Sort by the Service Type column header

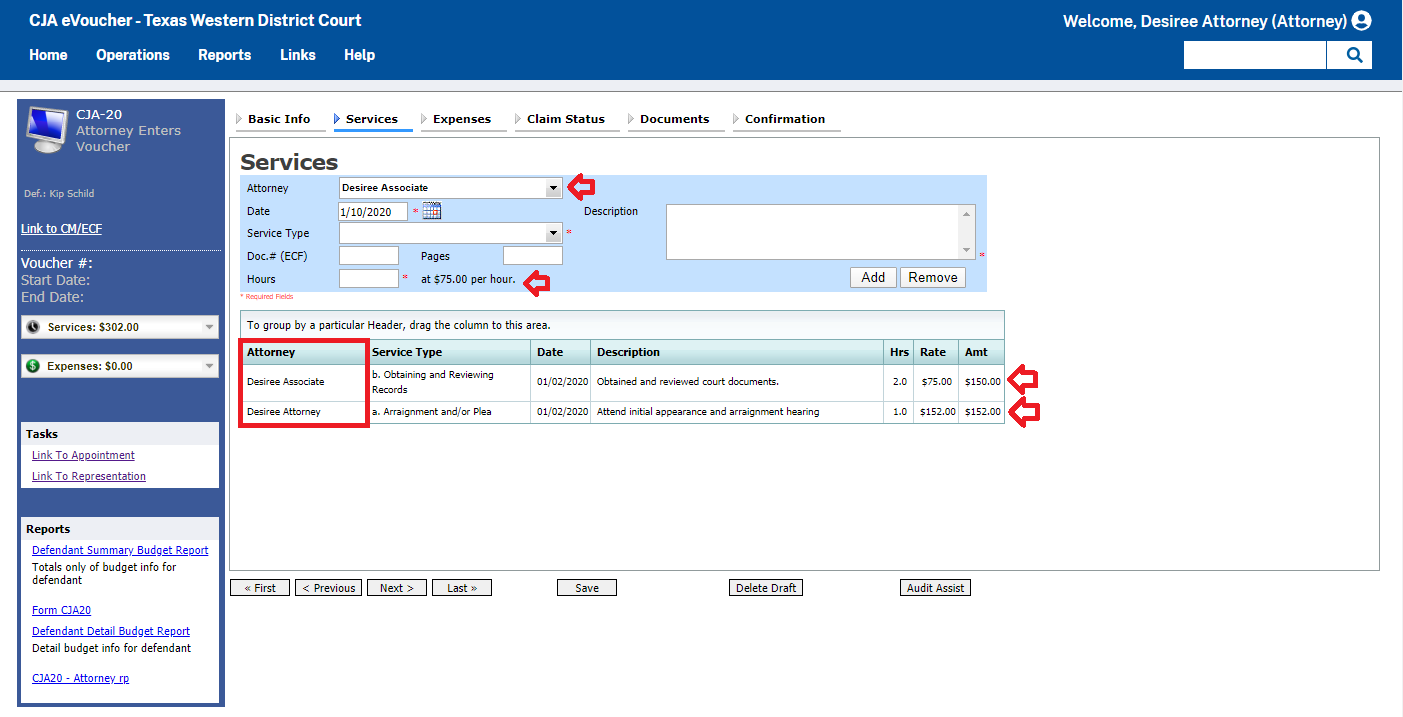coord(407,352)
